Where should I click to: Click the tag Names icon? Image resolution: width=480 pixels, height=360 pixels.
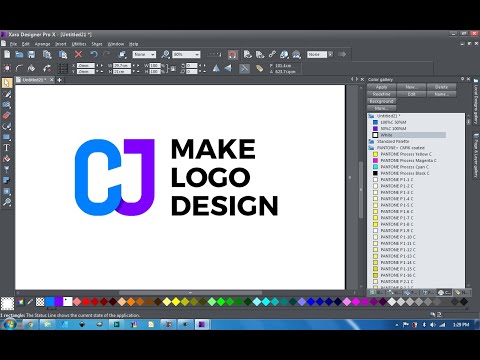259,69
